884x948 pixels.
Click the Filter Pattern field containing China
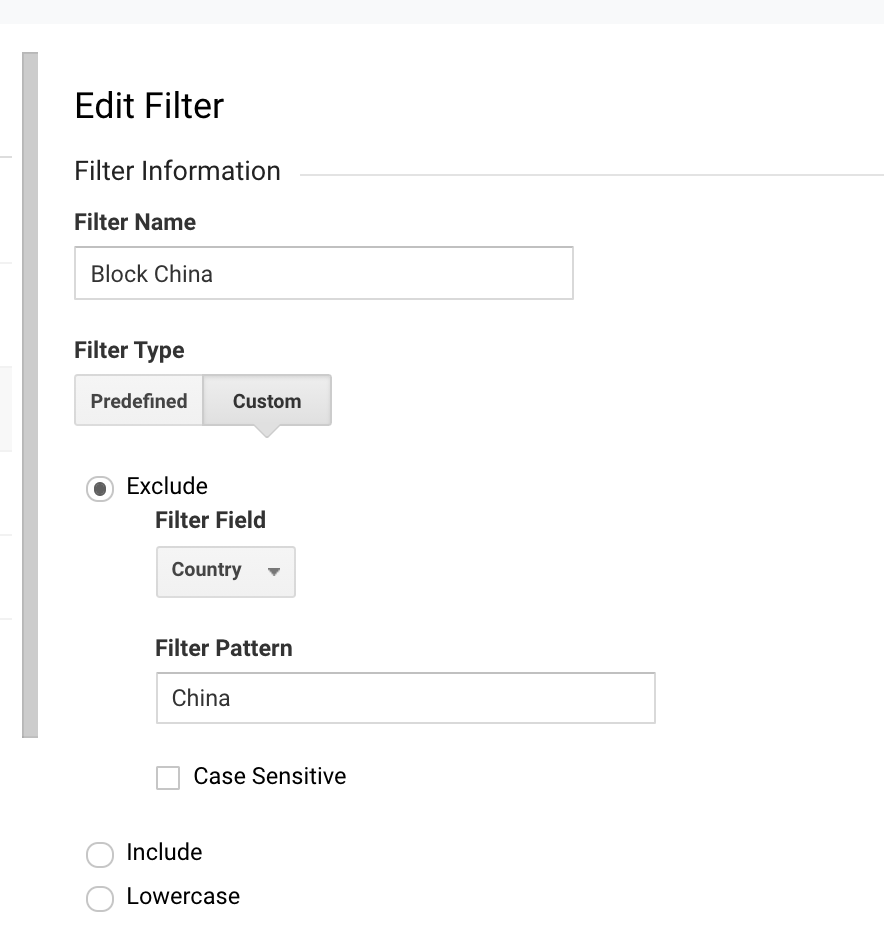[405, 698]
